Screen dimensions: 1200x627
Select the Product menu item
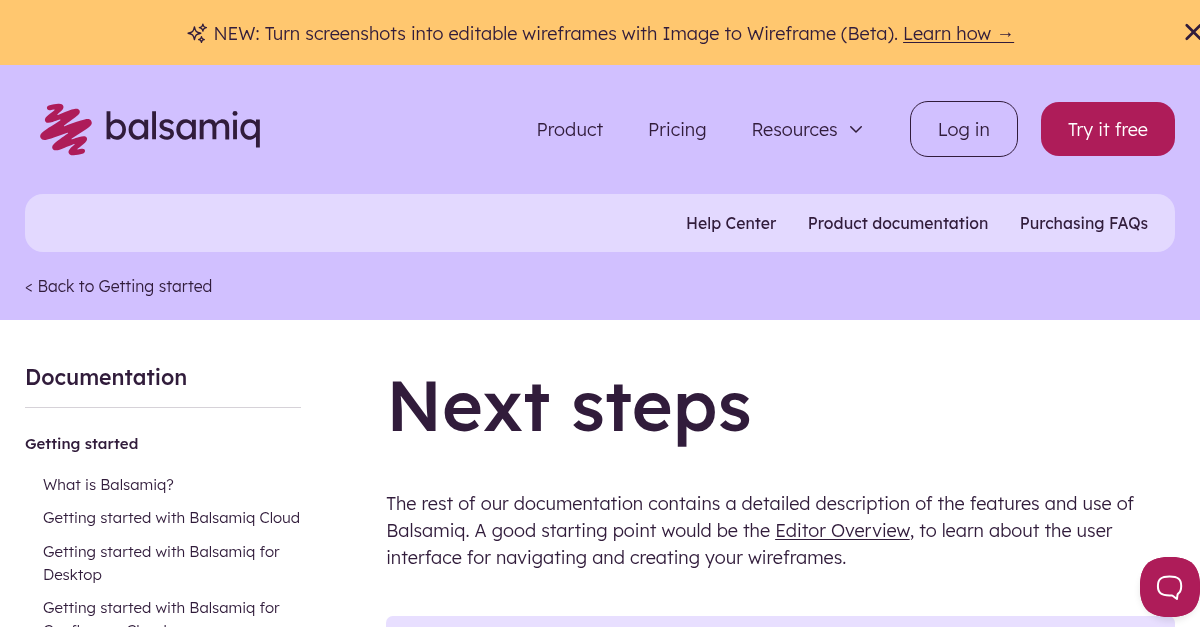[569, 129]
